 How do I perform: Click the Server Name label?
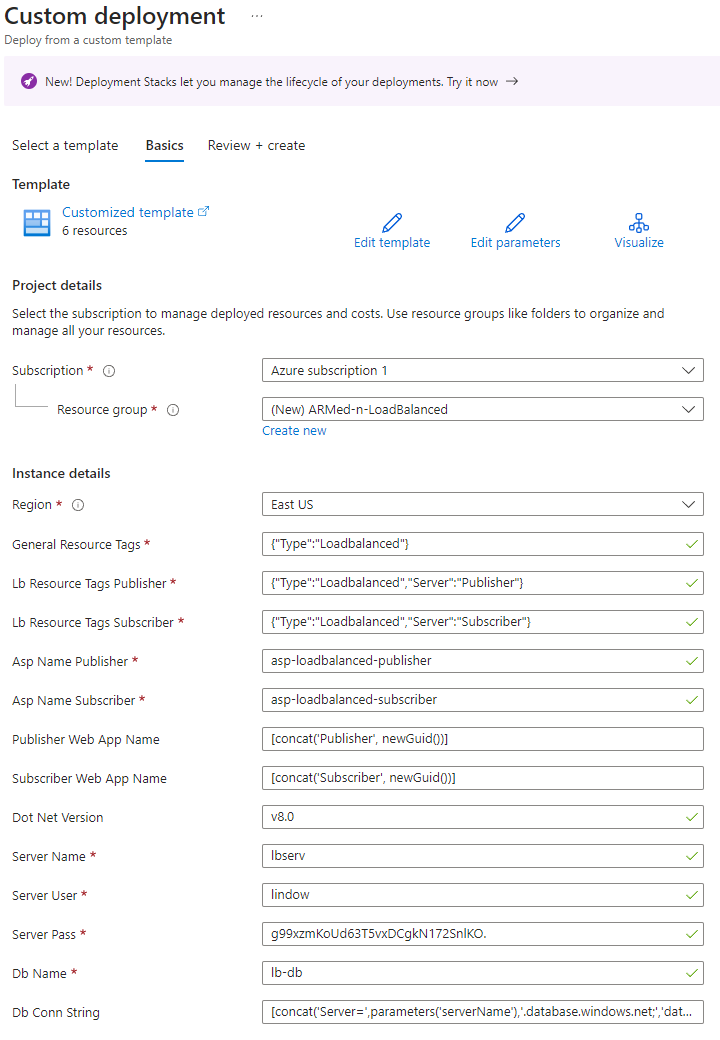coord(48,857)
